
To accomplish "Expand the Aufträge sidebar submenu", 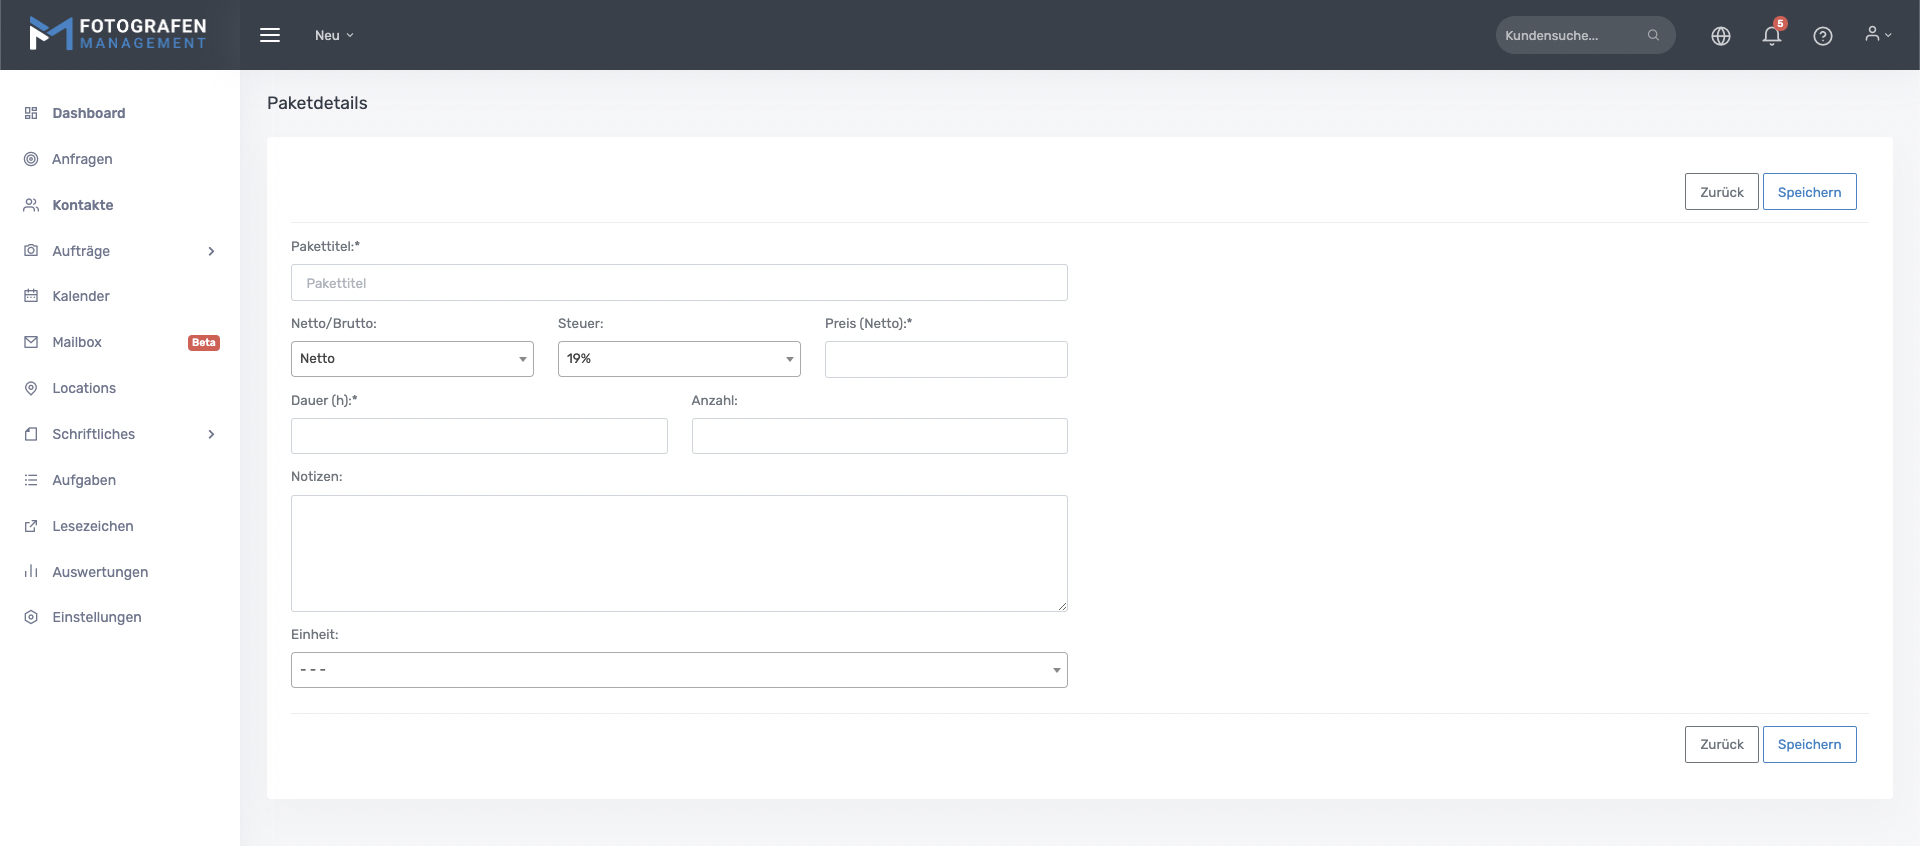I will (211, 251).
